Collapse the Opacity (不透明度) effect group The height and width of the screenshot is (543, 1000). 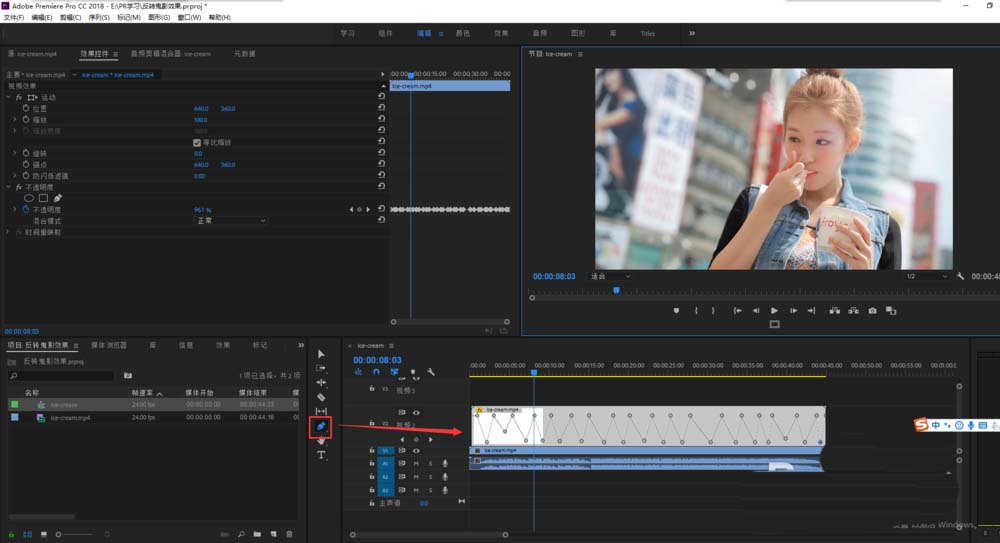click(x=8, y=187)
